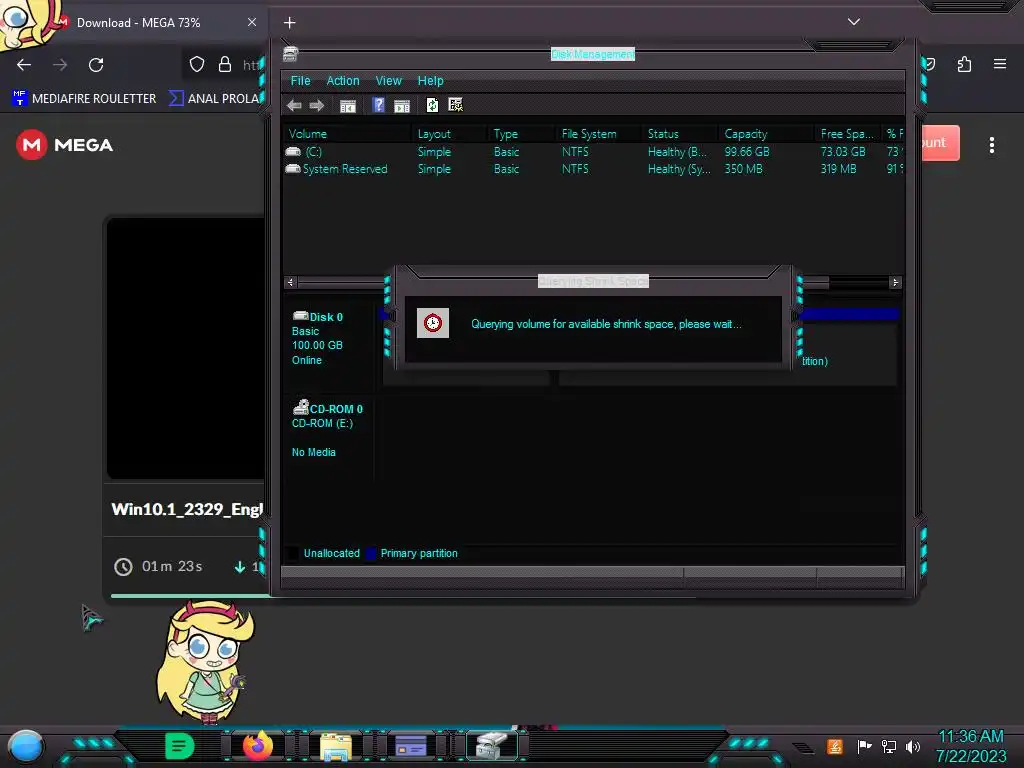The width and height of the screenshot is (1024, 768).
Task: Open the Firefox Extensions puzzle icon
Action: pyautogui.click(x=965, y=64)
